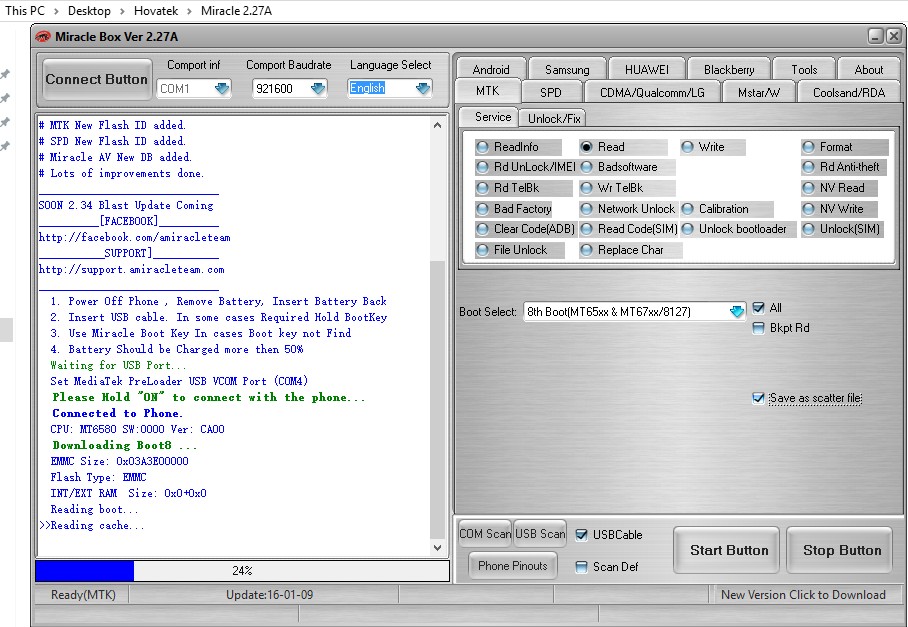Click New Version Click to Download
908x627 pixels.
(x=803, y=595)
